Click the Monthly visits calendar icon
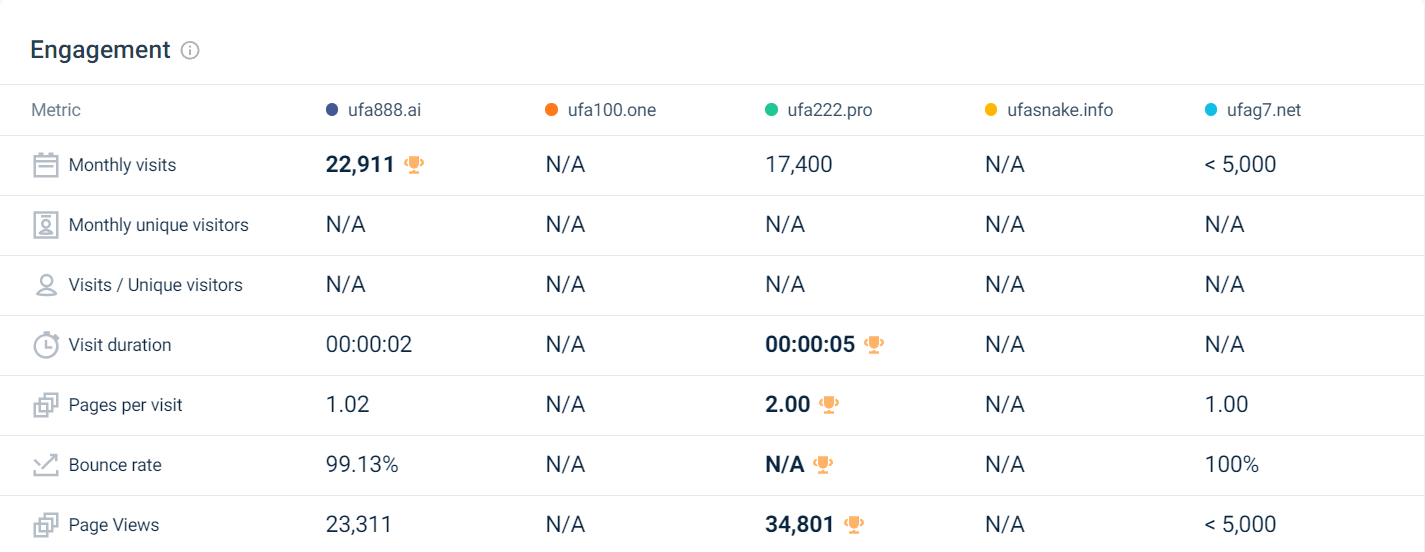This screenshot has width=1425, height=552. coord(46,165)
